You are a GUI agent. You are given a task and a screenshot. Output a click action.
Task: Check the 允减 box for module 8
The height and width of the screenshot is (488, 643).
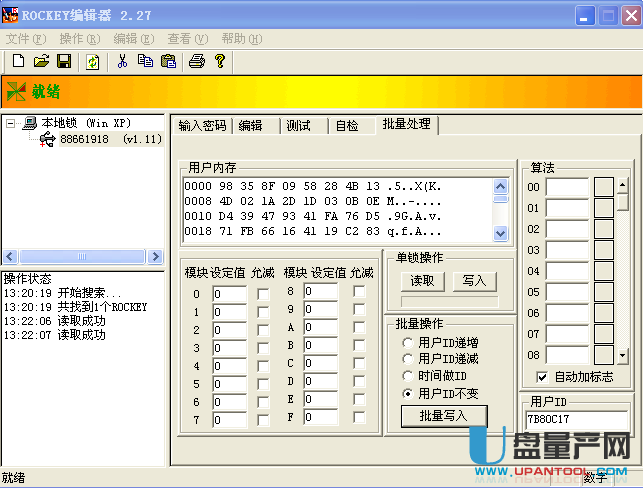(x=359, y=292)
